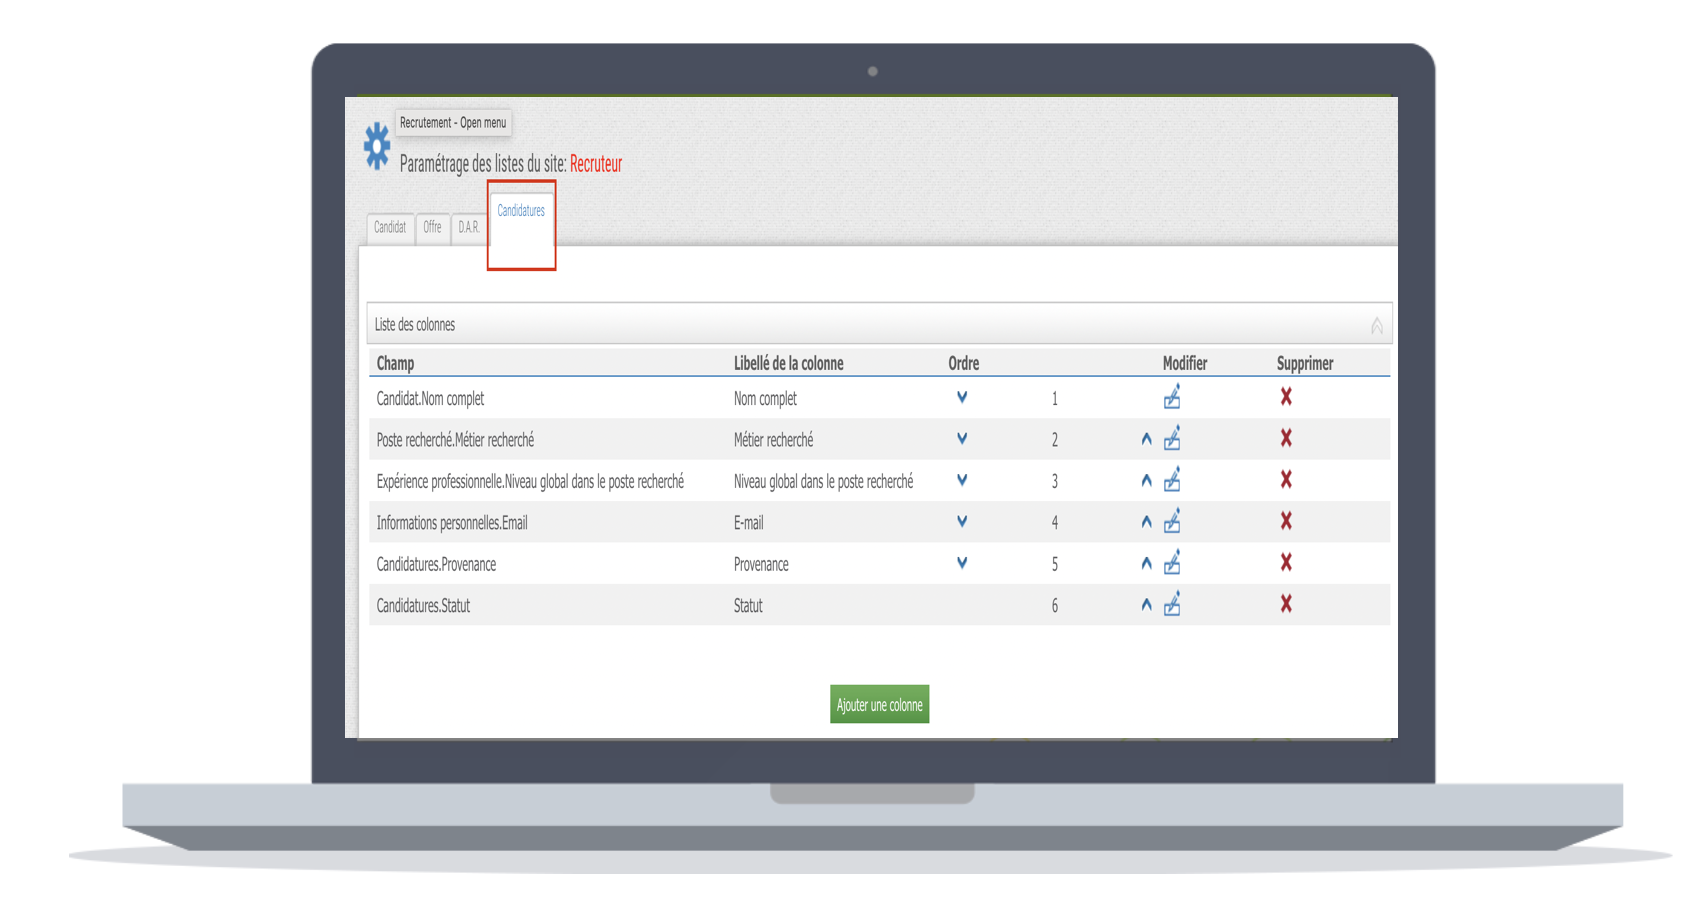This screenshot has height=916, width=1702.
Task: Move Statut column up
Action: 1146,605
